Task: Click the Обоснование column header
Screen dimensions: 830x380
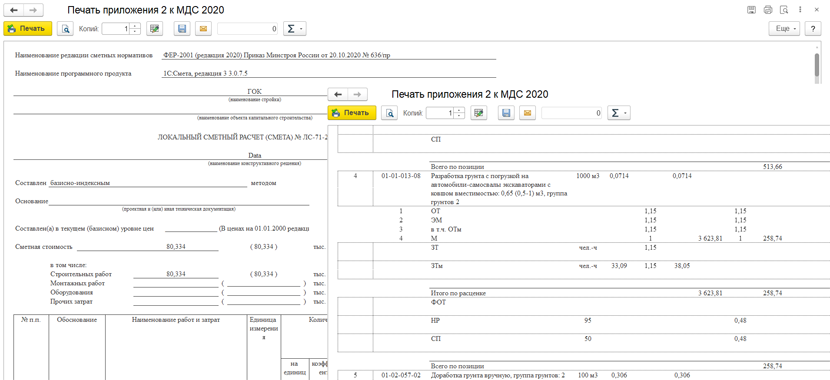Action: (x=77, y=320)
